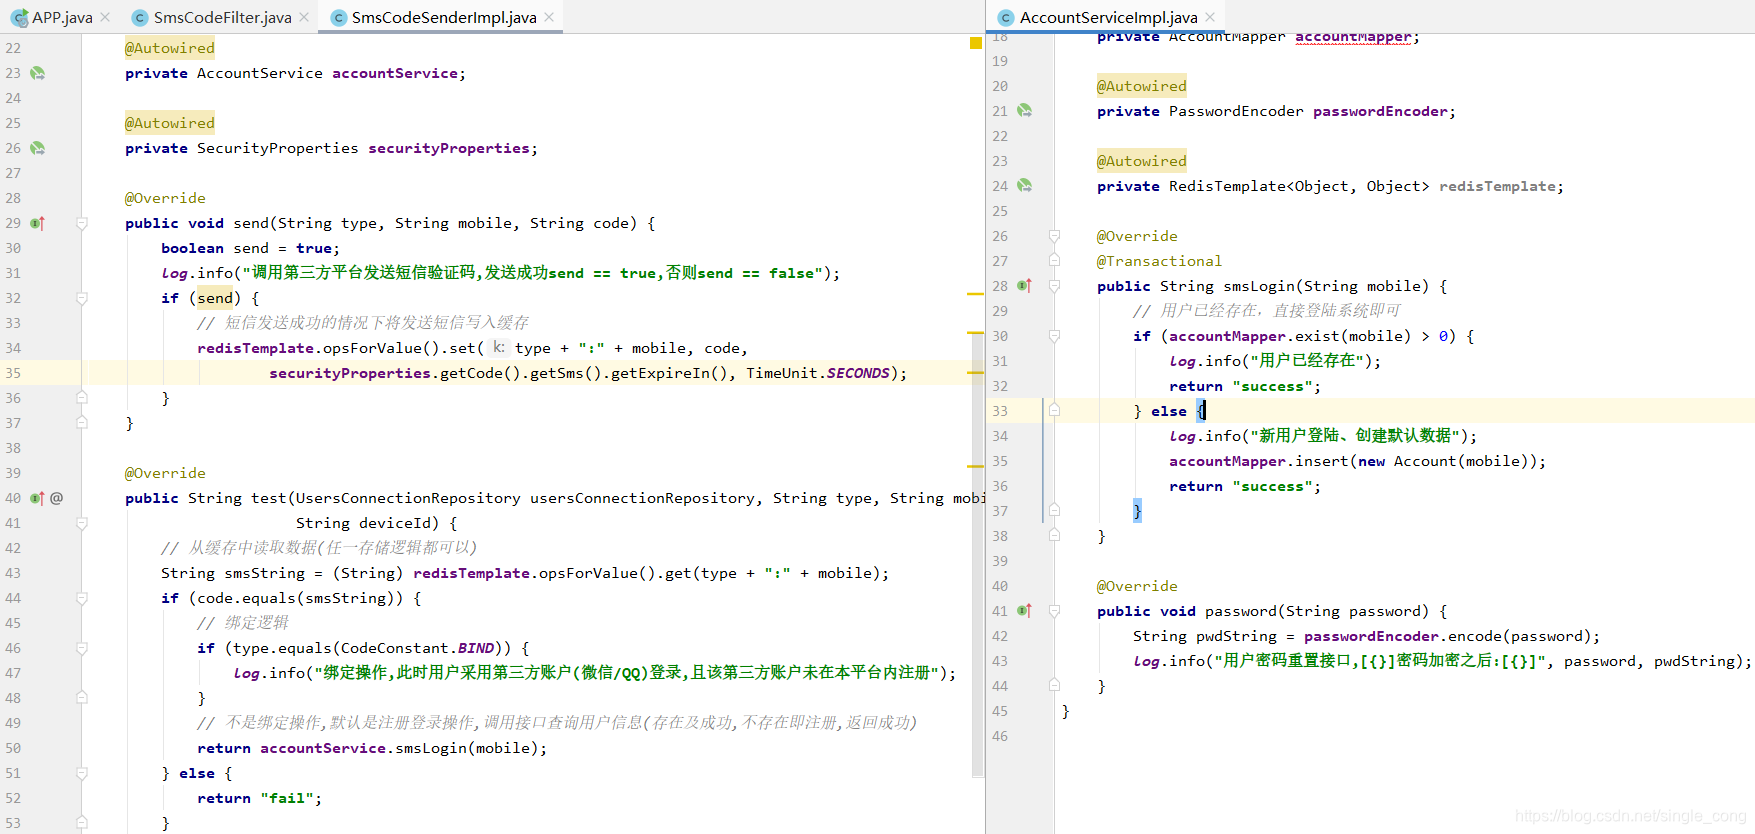Click the APP.java file type icon
This screenshot has height=834, width=1755.
click(19, 18)
